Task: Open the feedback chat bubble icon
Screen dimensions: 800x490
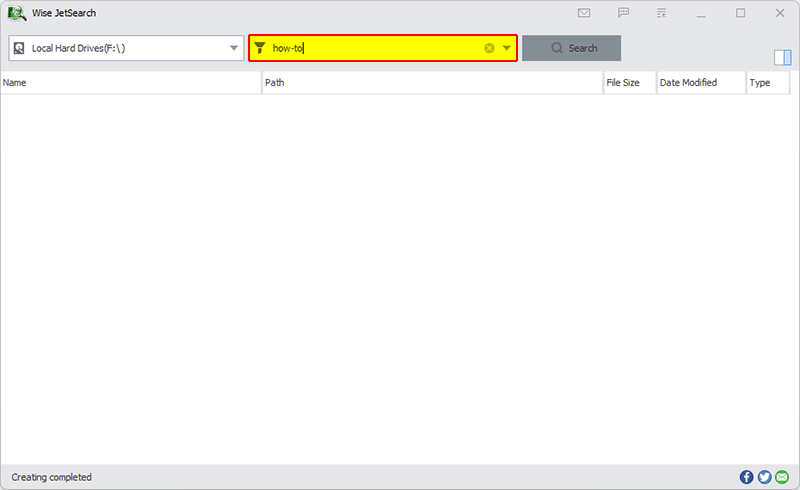Action: coord(623,13)
